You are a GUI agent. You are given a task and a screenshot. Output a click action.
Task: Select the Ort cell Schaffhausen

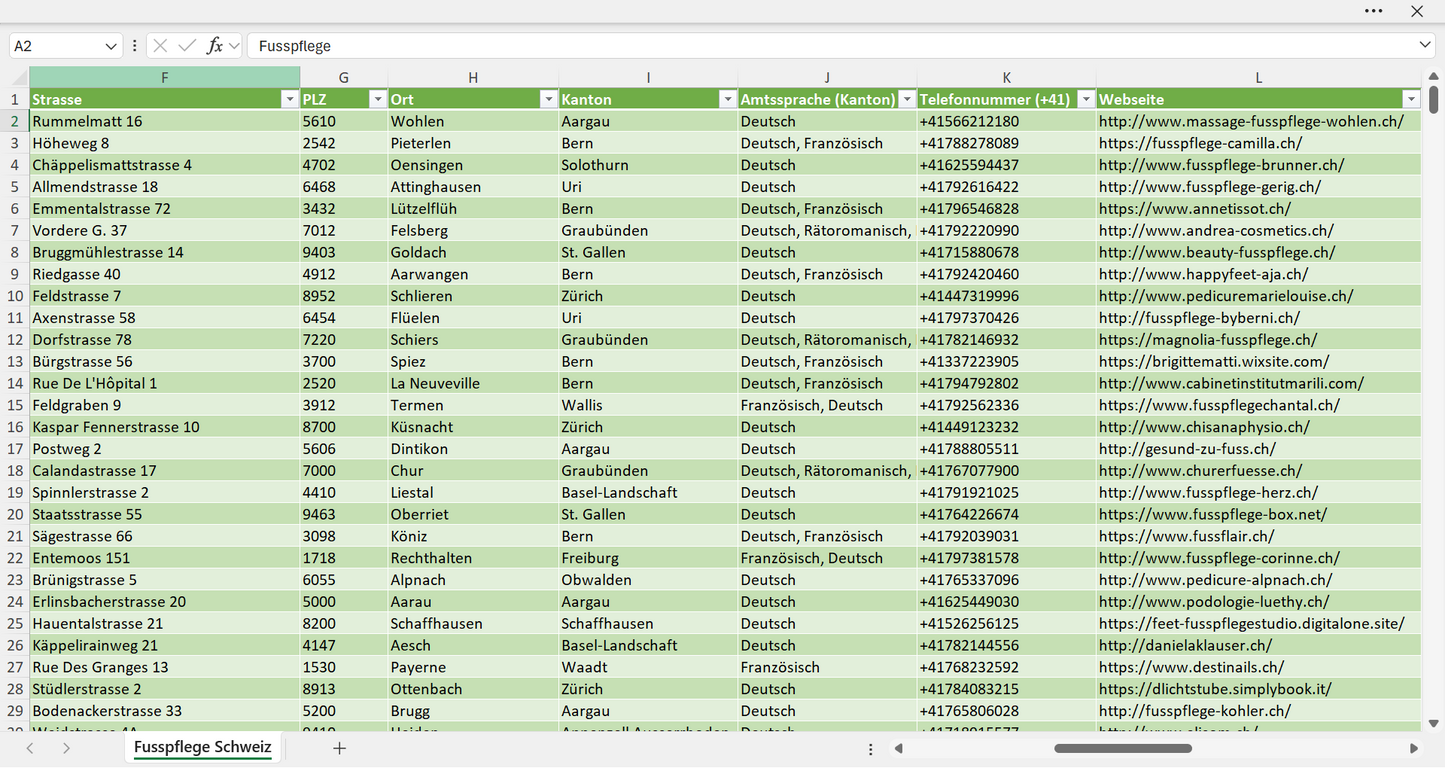pyautogui.click(x=473, y=624)
